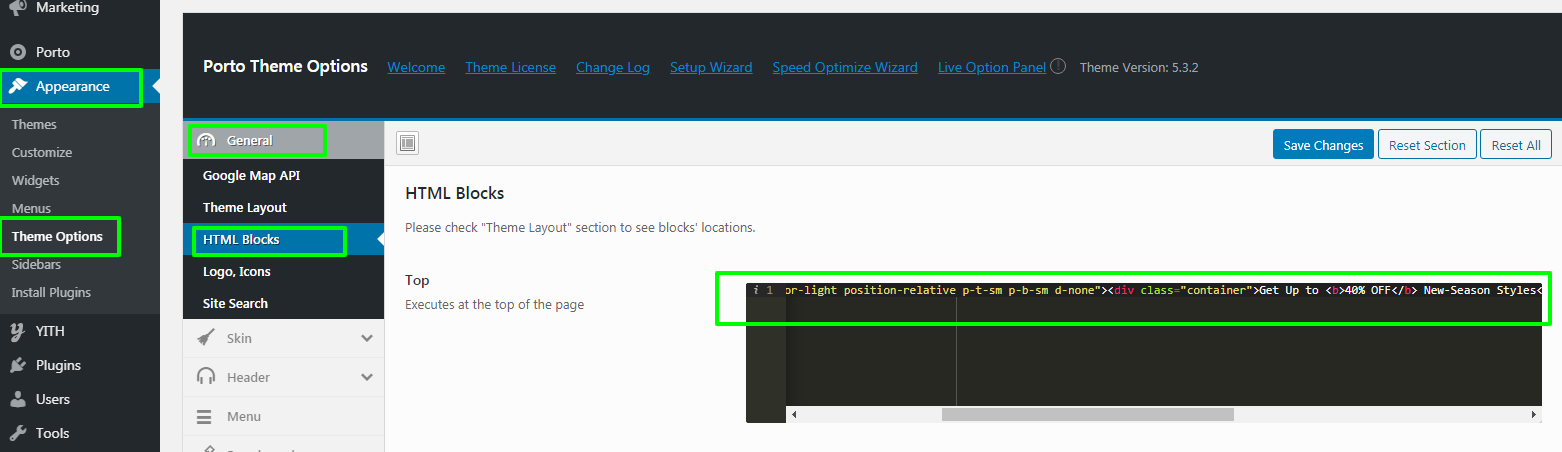Launch the Speed Optimize Wizard link
Viewport: 1562px width, 452px height.
[845, 67]
